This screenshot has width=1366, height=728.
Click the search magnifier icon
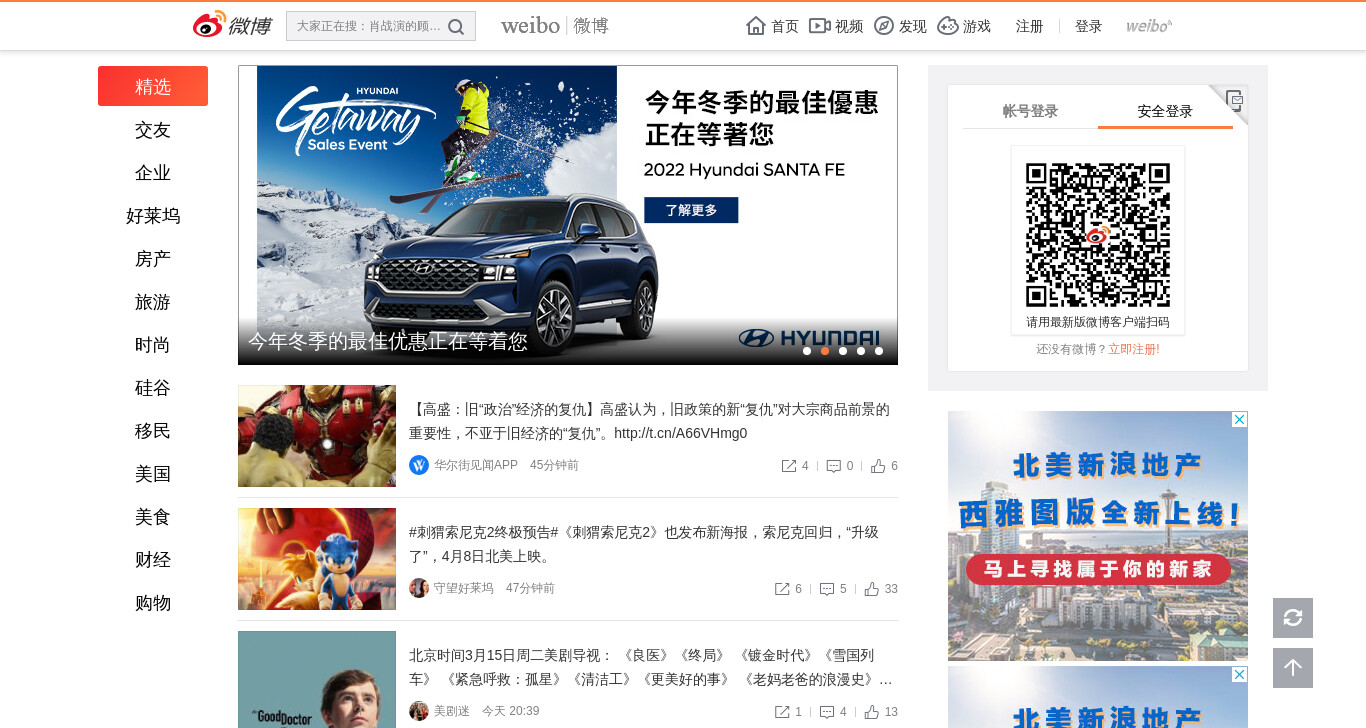tap(456, 27)
